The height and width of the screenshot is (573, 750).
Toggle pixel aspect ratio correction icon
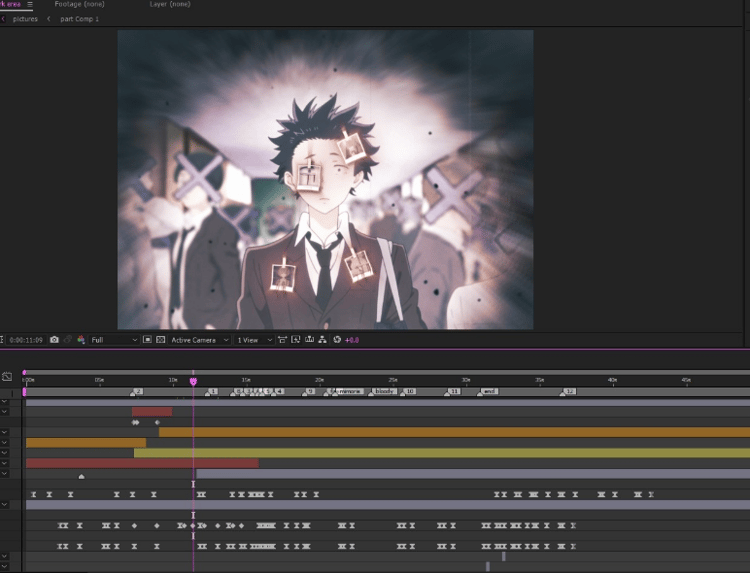coord(282,340)
